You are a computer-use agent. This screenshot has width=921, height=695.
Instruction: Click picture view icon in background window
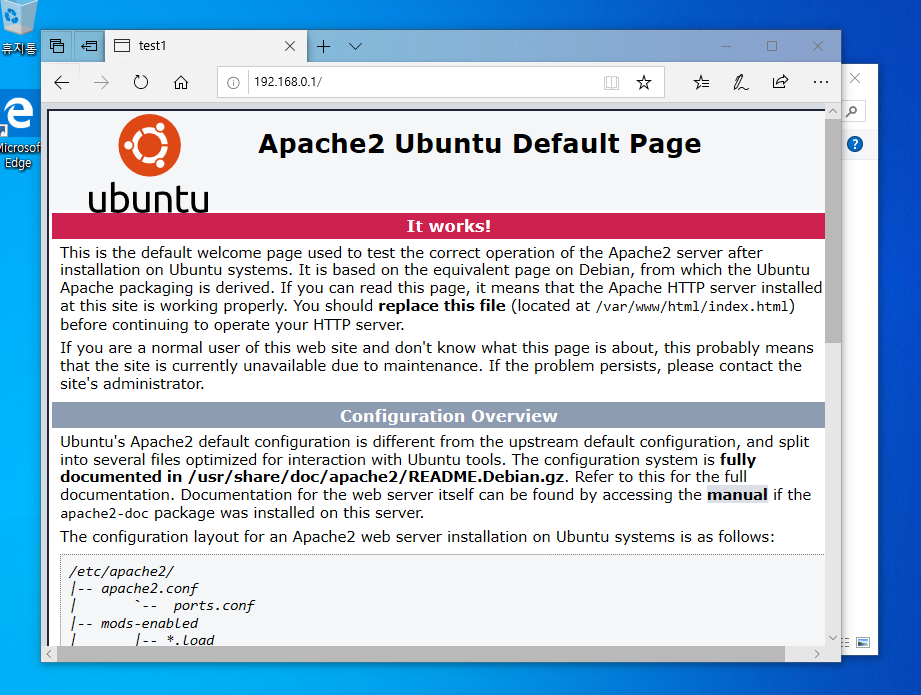[863, 642]
